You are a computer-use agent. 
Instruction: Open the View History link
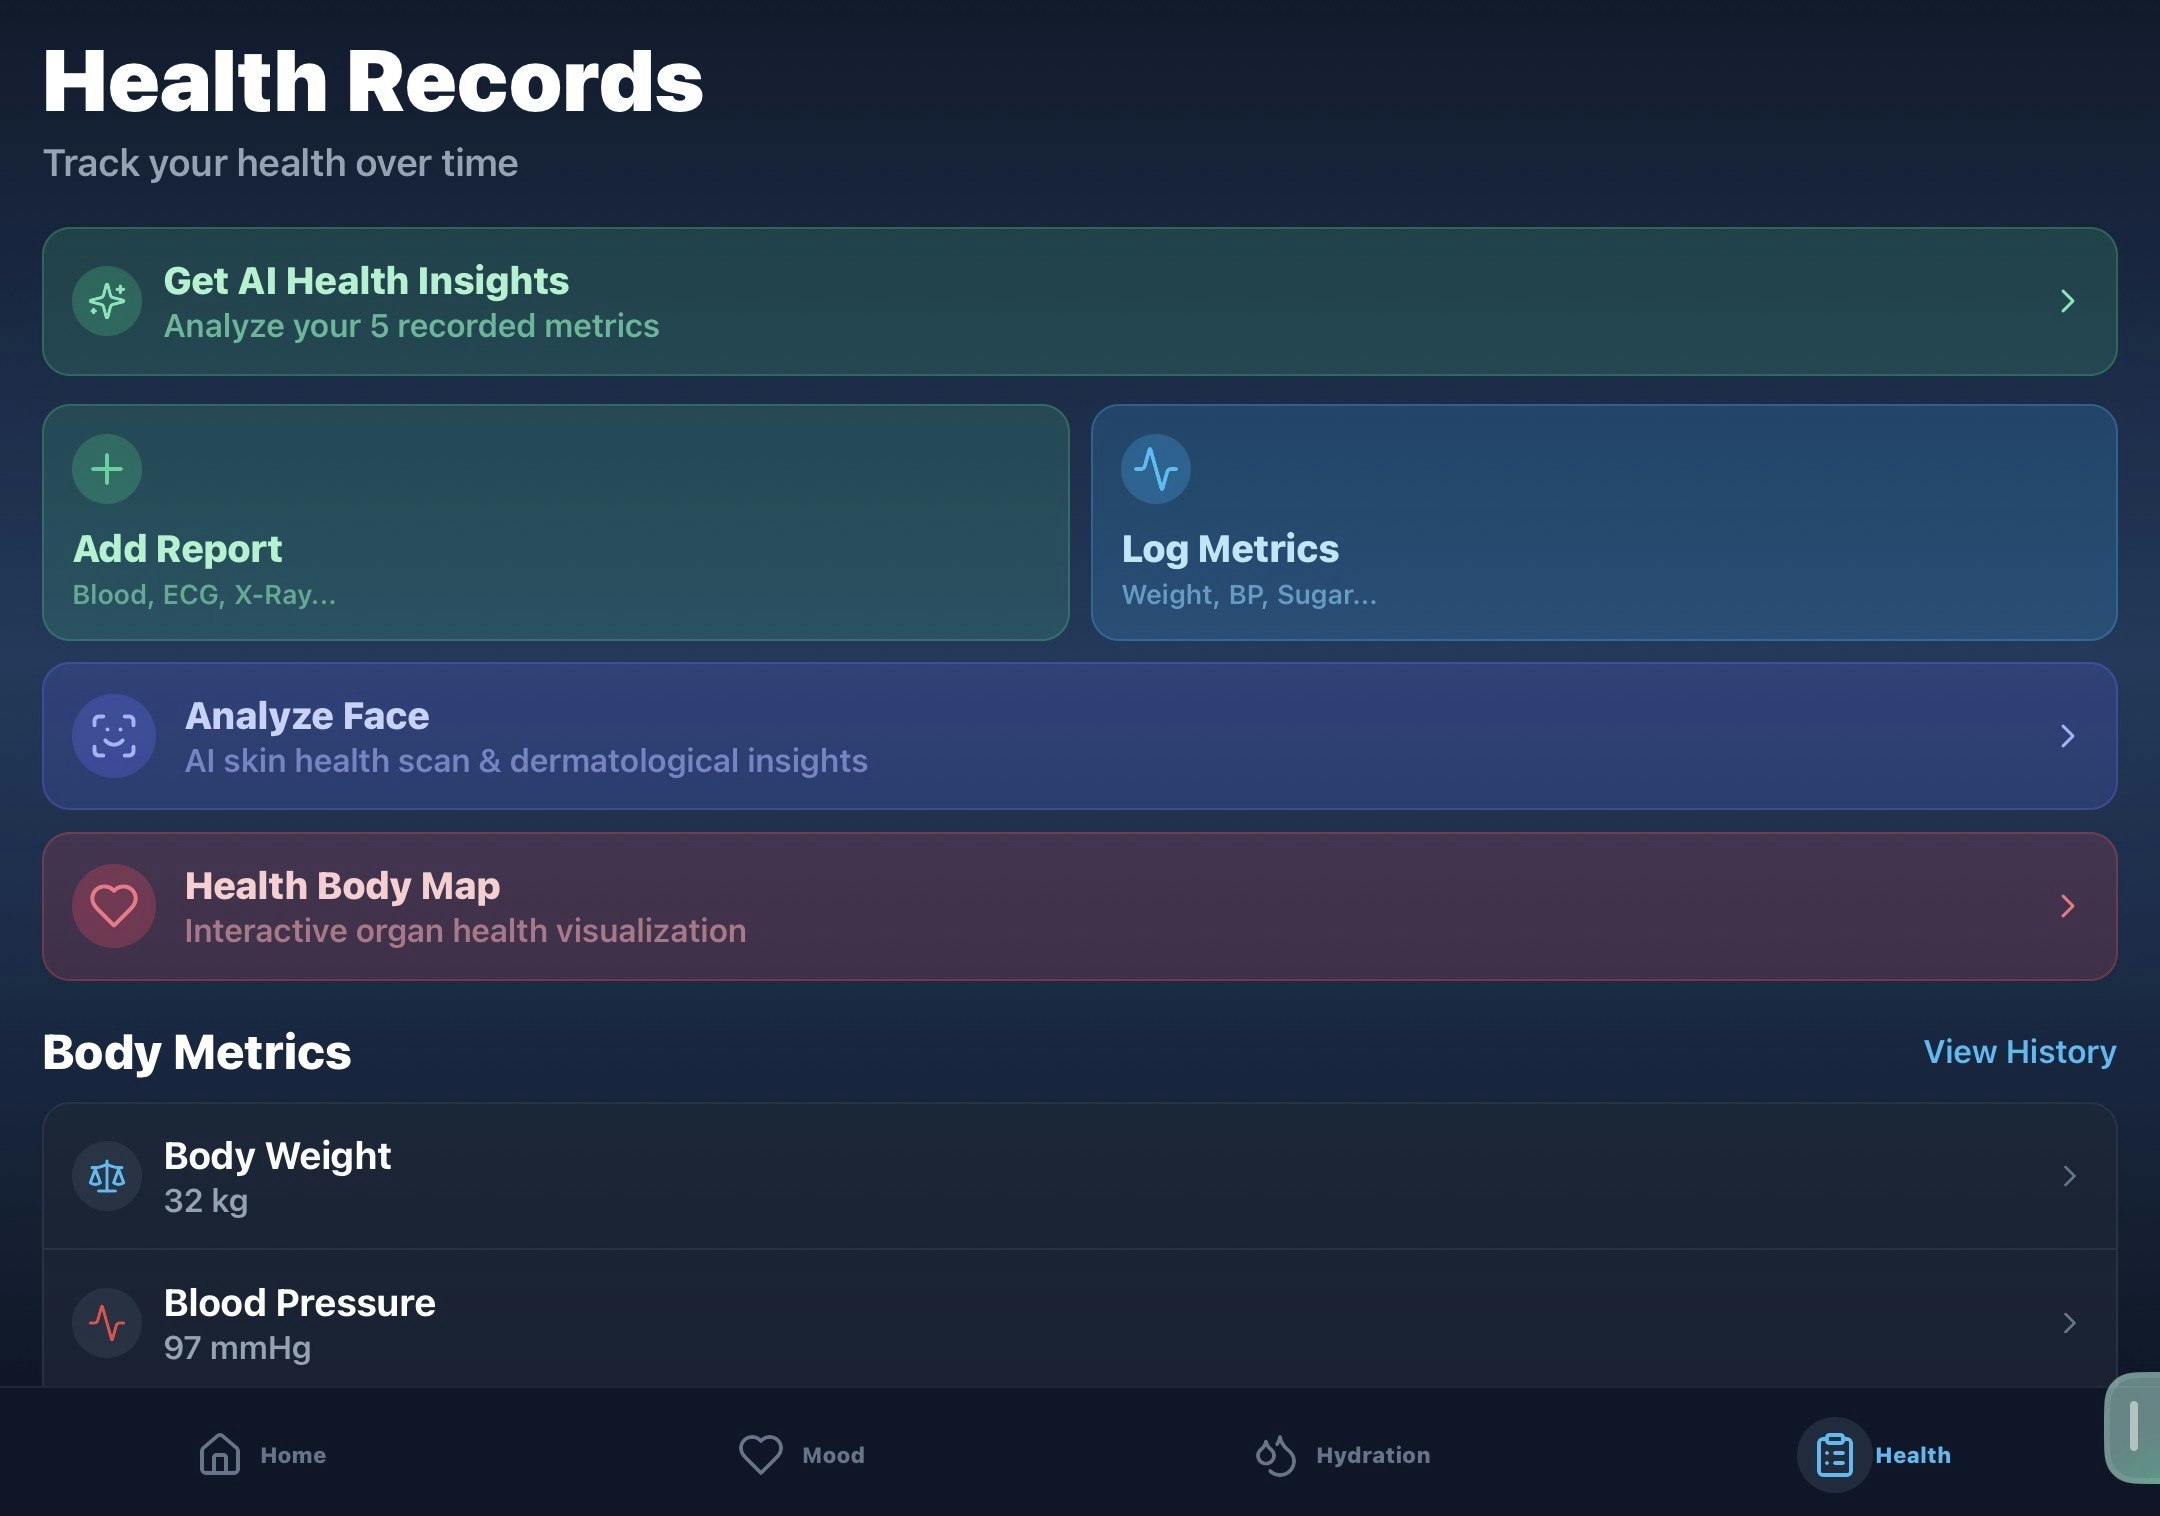coord(2019,1052)
